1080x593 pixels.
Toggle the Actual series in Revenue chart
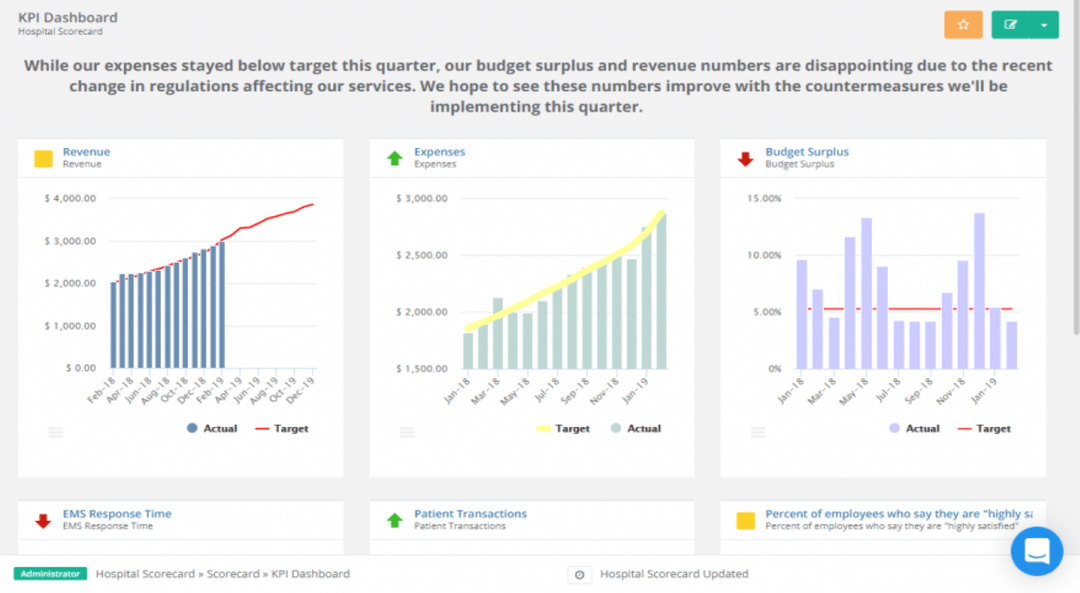click(x=211, y=428)
